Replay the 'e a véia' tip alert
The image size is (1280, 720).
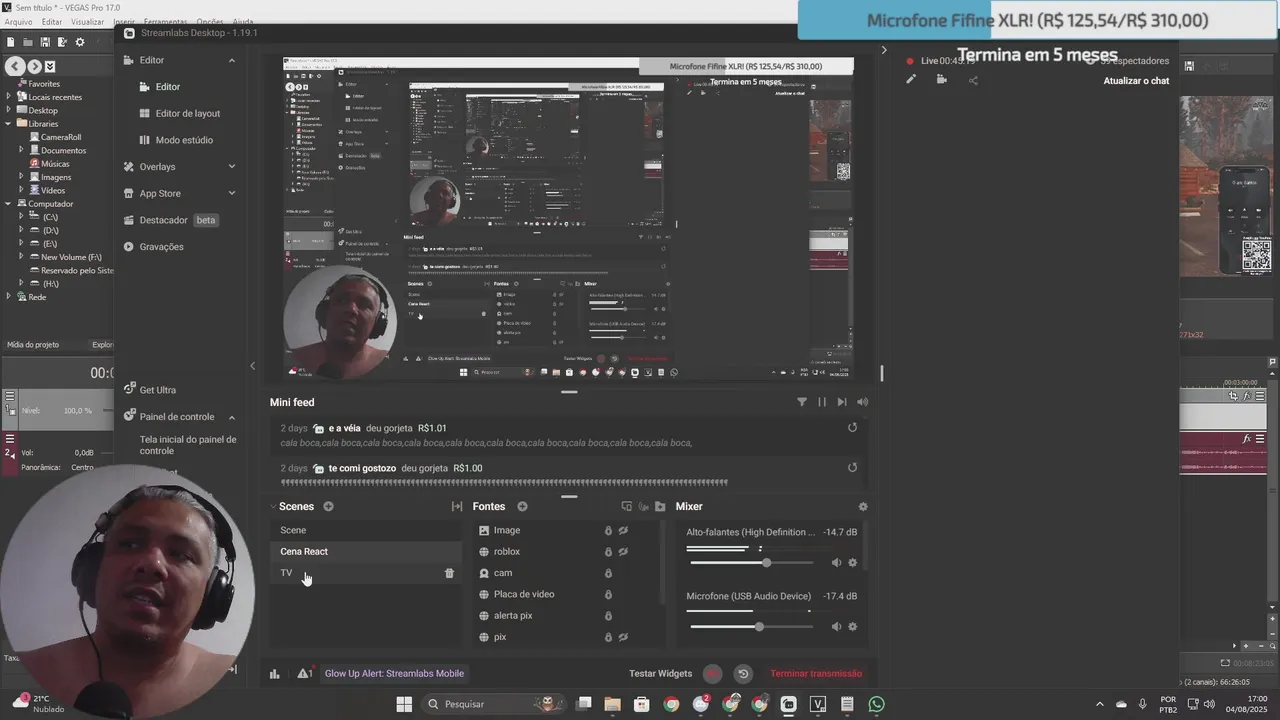[x=852, y=428]
